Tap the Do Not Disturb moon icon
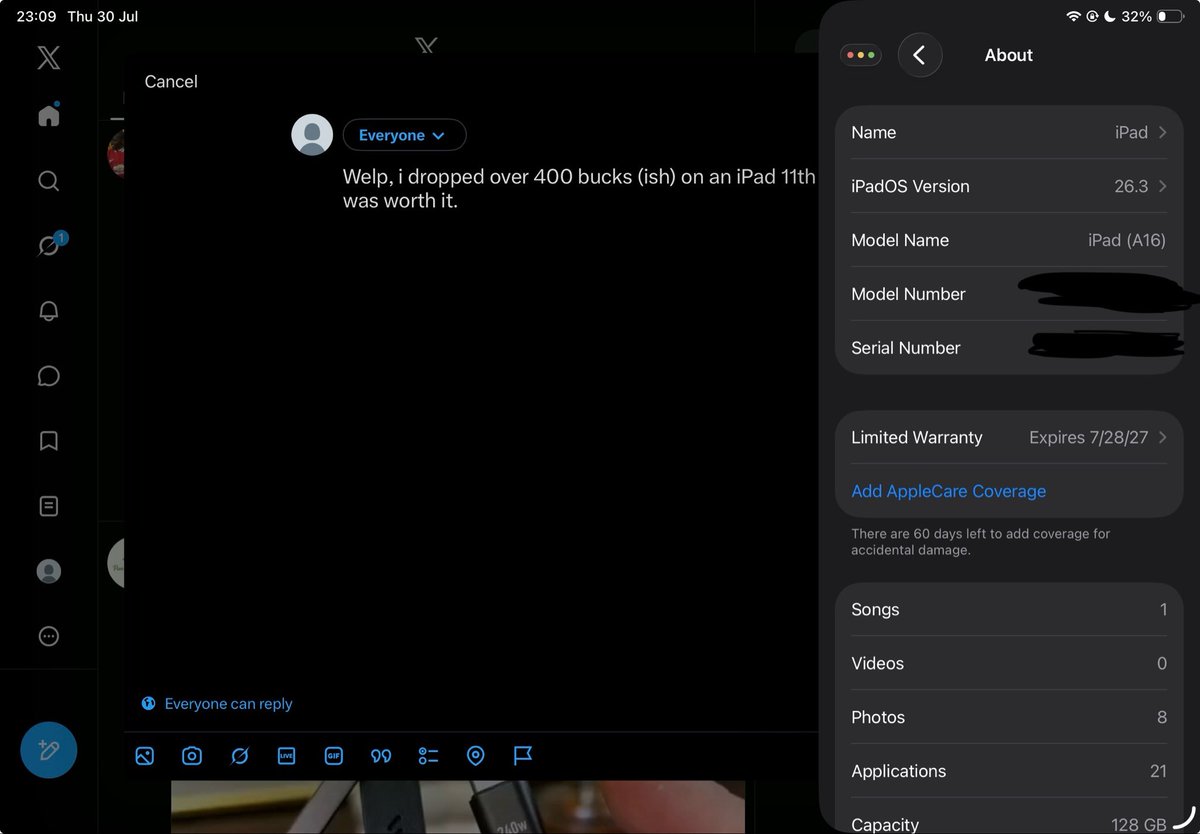The height and width of the screenshot is (834, 1200). click(x=1110, y=17)
